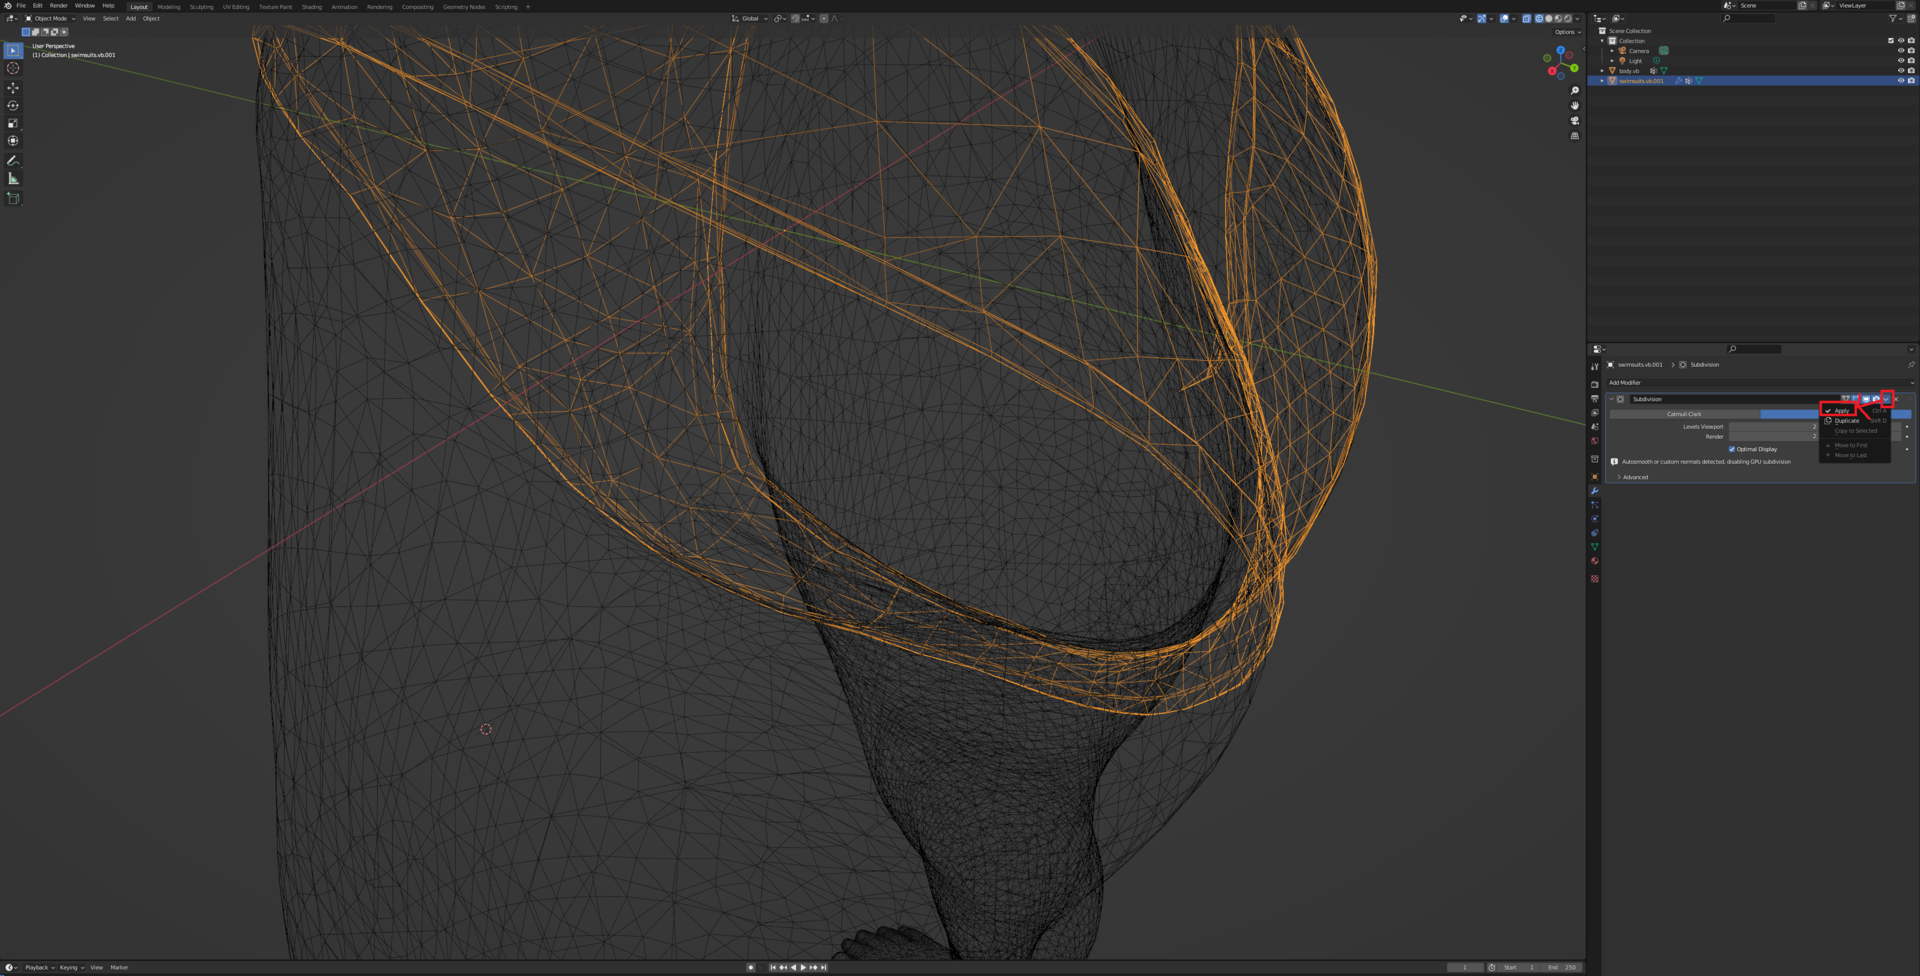Select the Add Cube tool
Viewport: 1920px width, 976px height.
pyautogui.click(x=13, y=199)
